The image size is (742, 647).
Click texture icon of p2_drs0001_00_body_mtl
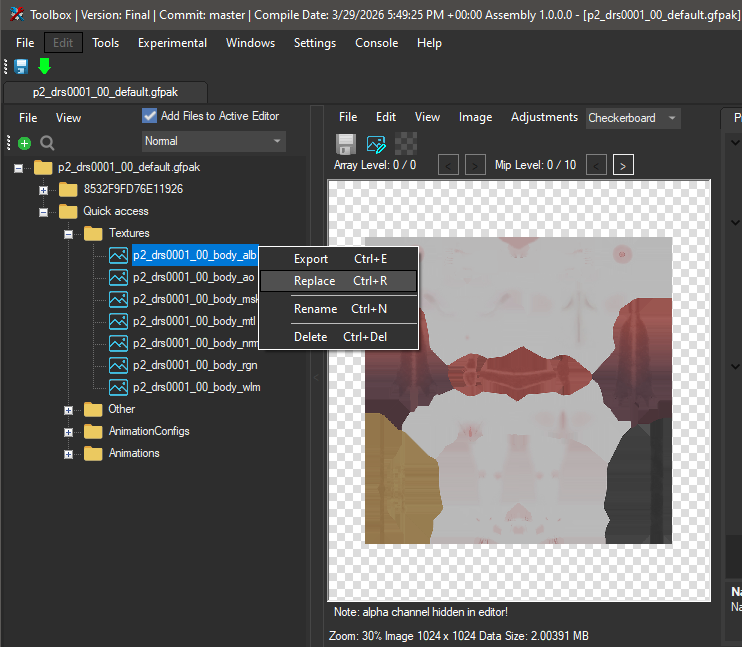tap(118, 321)
